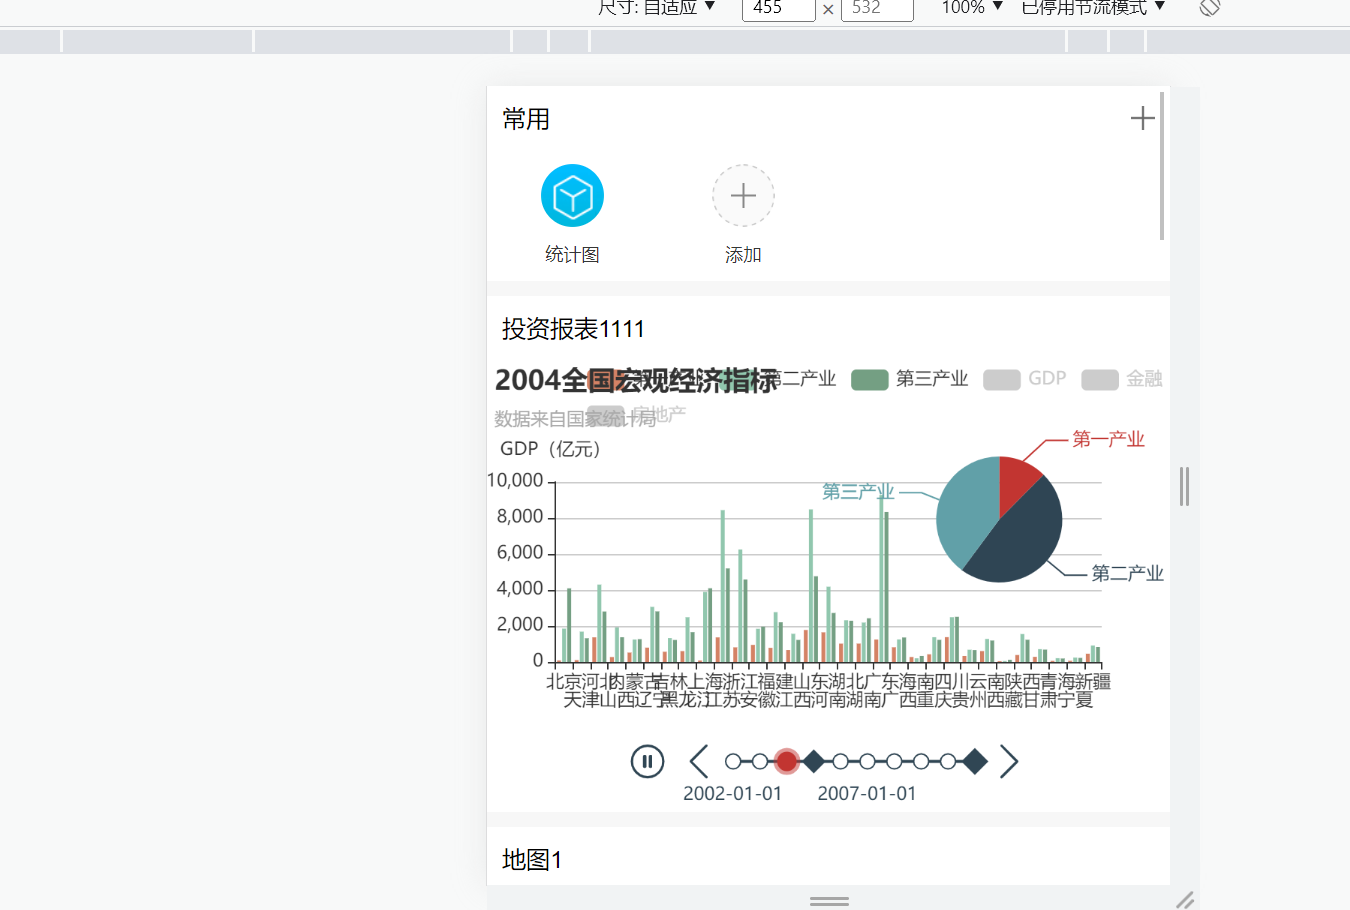
Task: Click the 第一产业 pie label
Action: point(1108,439)
